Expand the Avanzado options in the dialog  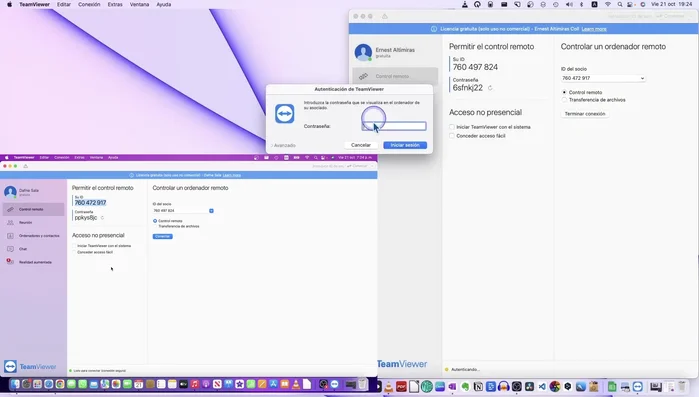tap(284, 146)
